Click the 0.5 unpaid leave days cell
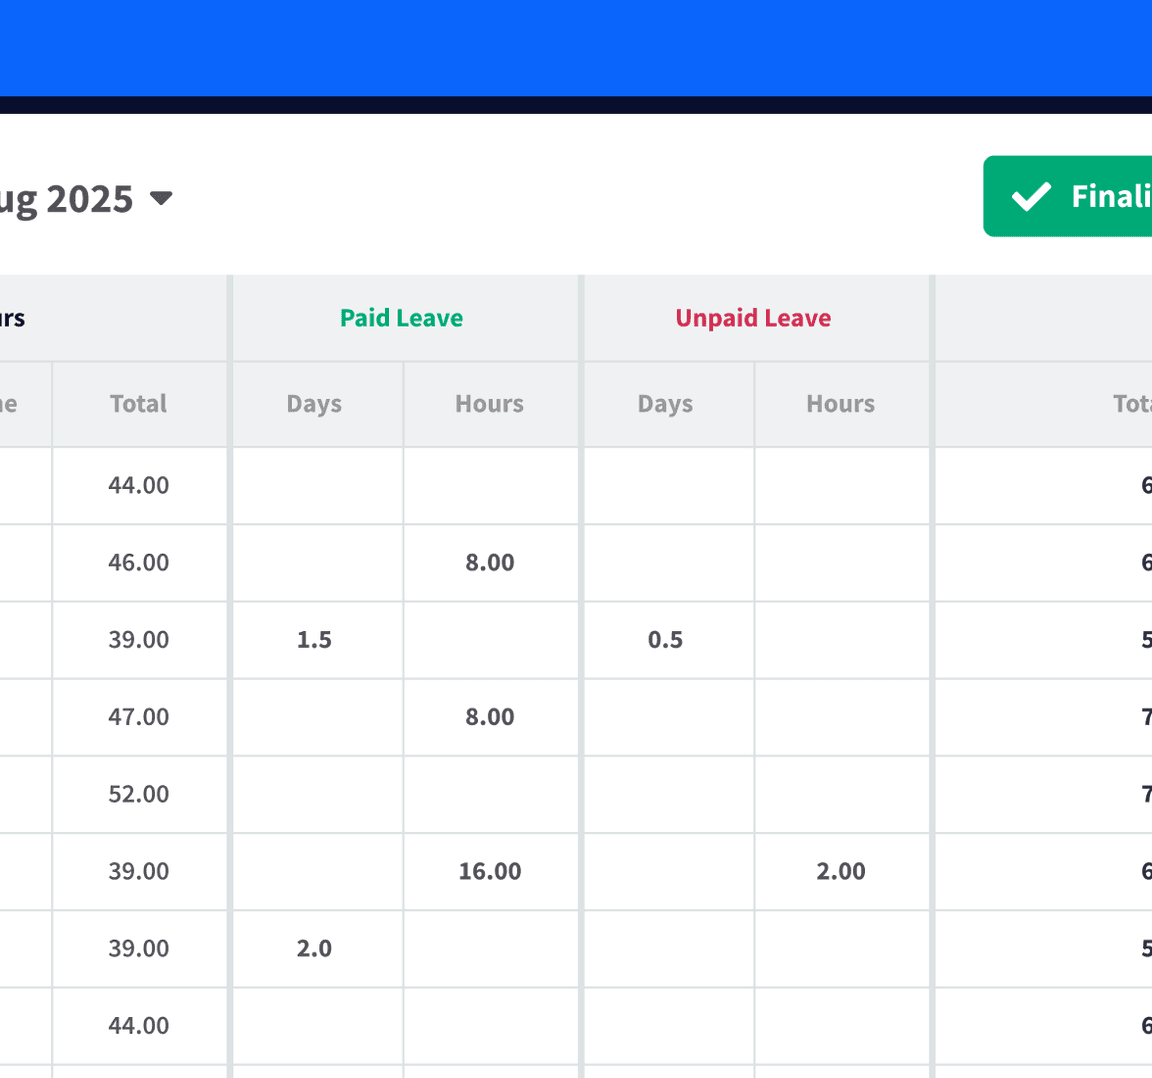This screenshot has height=1078, width=1152. pyautogui.click(x=665, y=640)
